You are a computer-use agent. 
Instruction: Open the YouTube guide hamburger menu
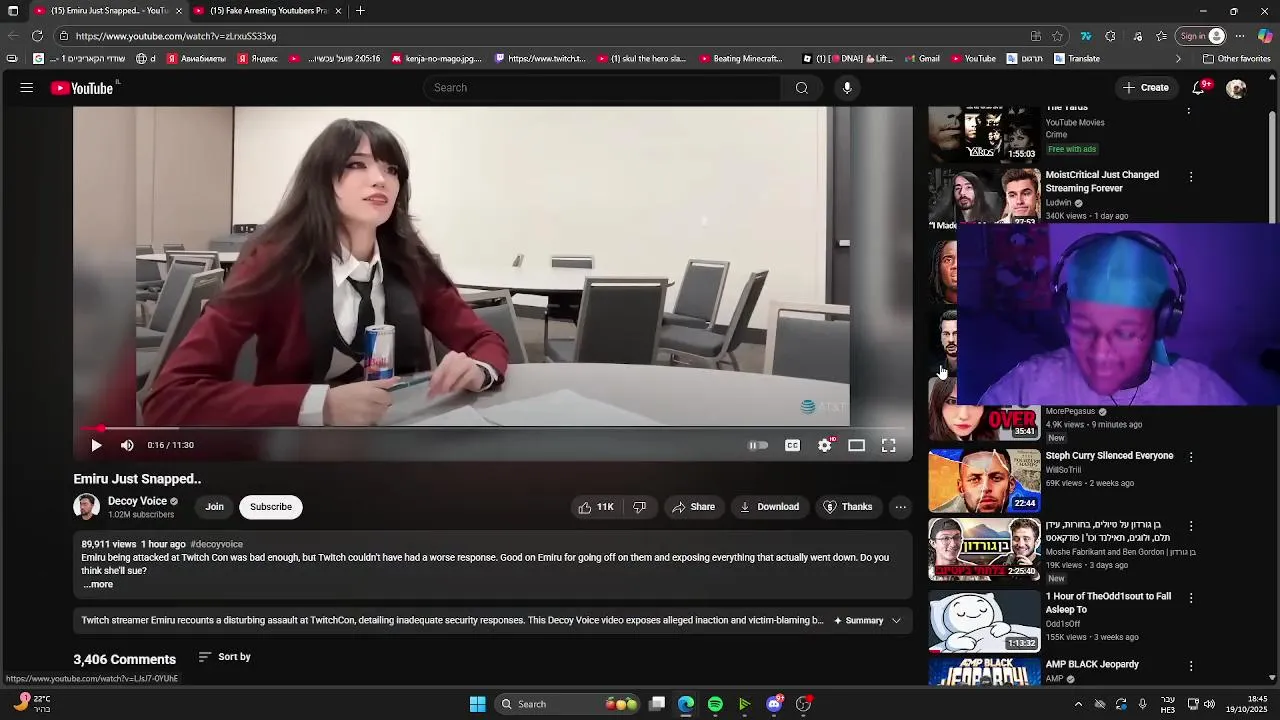point(27,88)
